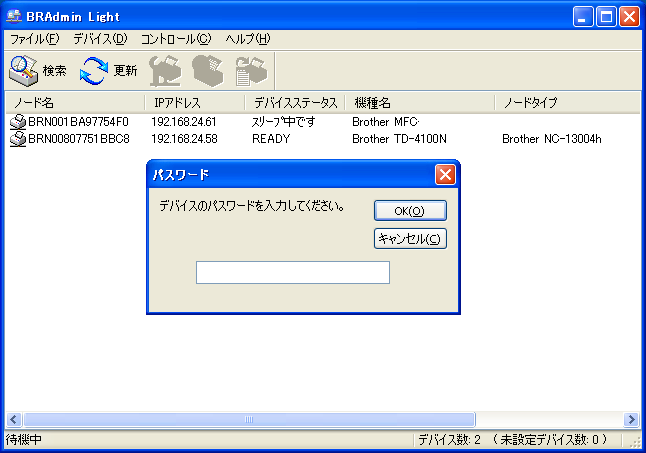Sort by ノード名 column header
Screen dimensions: 646x453
click(75, 103)
